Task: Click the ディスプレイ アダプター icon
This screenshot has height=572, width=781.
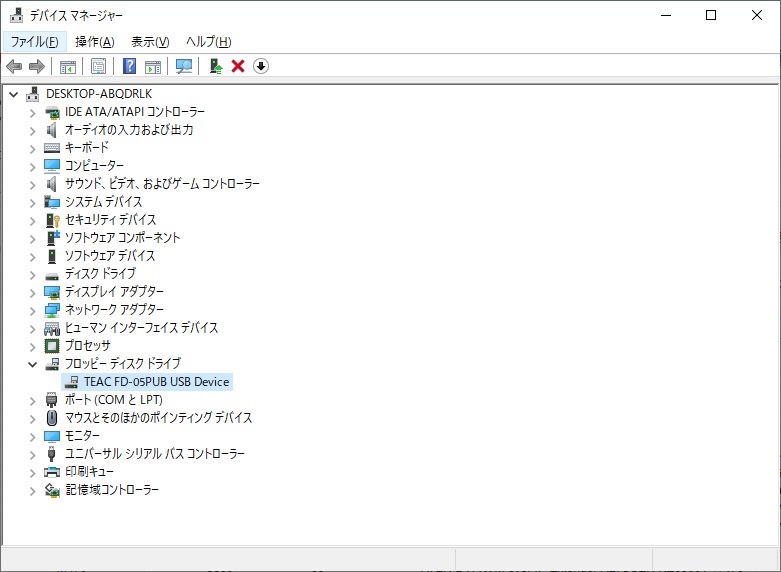Action: tap(52, 292)
